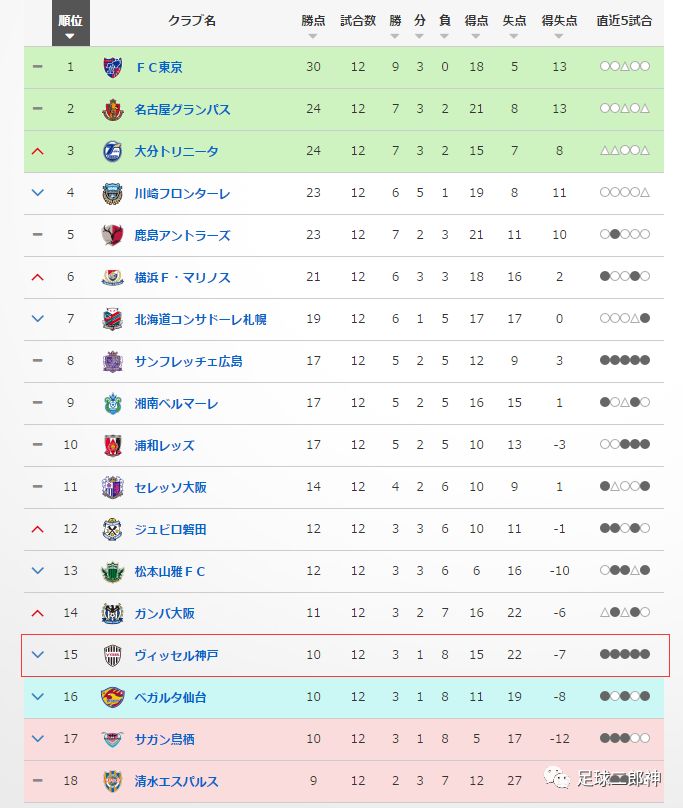Click the 浦和レッズ club crest
This screenshot has height=808, width=683.
click(112, 445)
